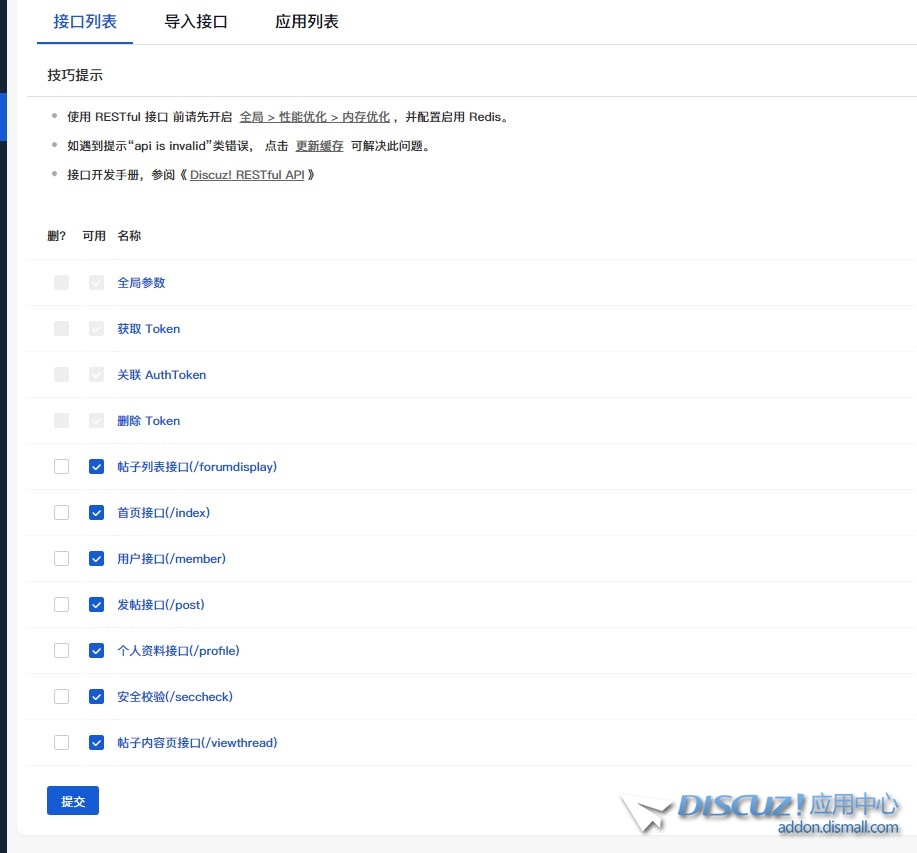This screenshot has width=917, height=853.
Task: Mark 用户接口(/member) for deletion
Action: point(61,559)
